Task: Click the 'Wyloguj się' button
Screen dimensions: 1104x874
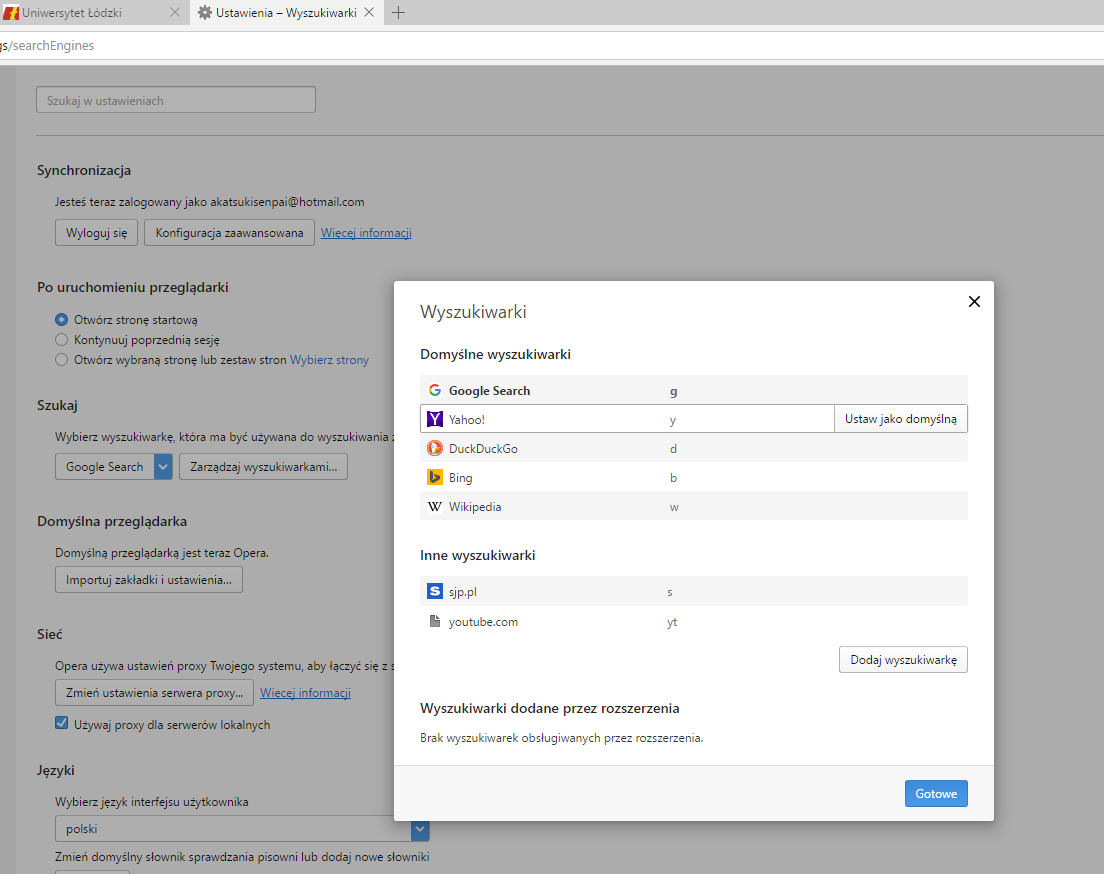Action: (96, 232)
